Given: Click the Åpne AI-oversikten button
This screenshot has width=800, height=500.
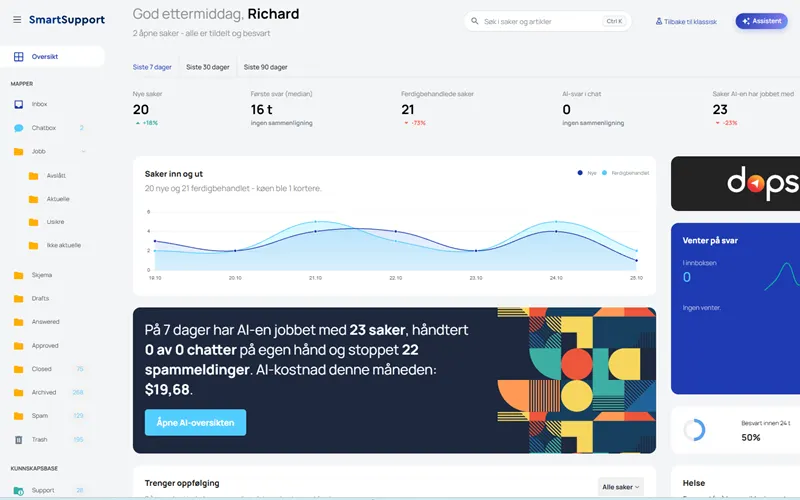Looking at the screenshot, I should (195, 422).
